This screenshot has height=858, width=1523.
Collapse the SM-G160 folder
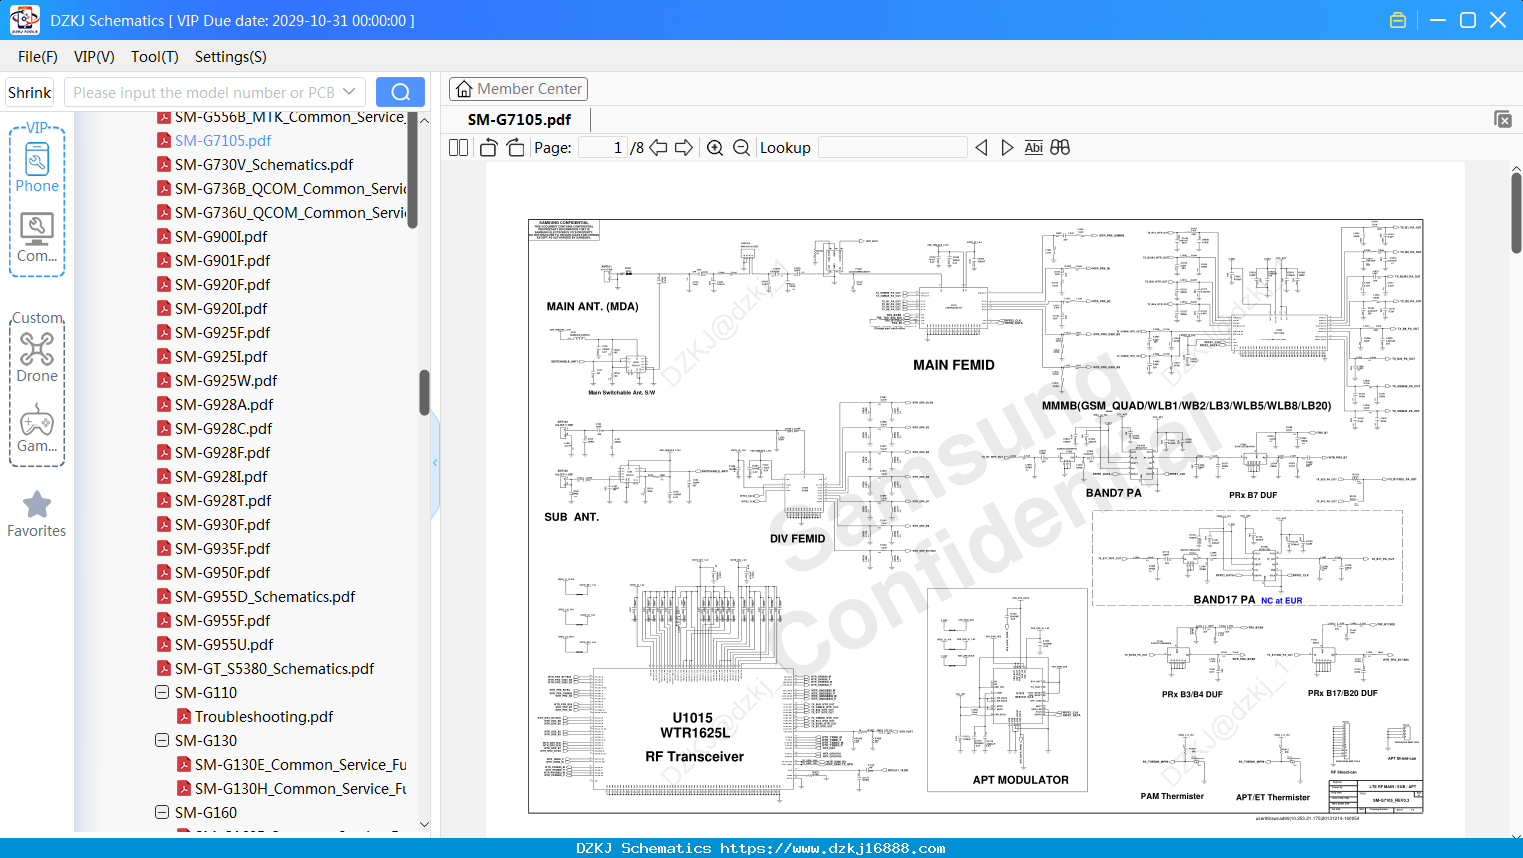click(162, 812)
